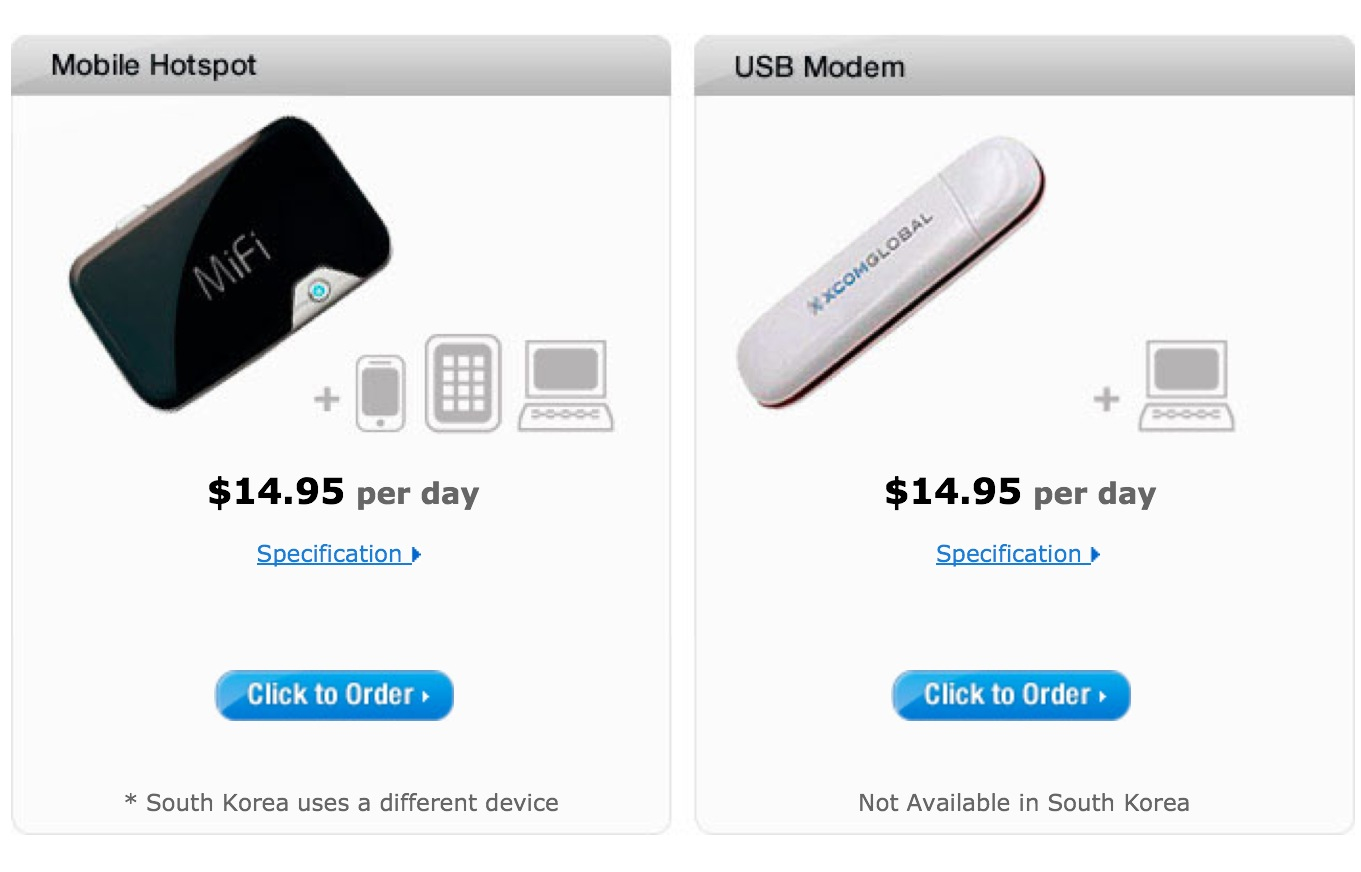The image size is (1361, 872).
Task: Click the plus sign in USB Modem panel
Action: point(1106,399)
